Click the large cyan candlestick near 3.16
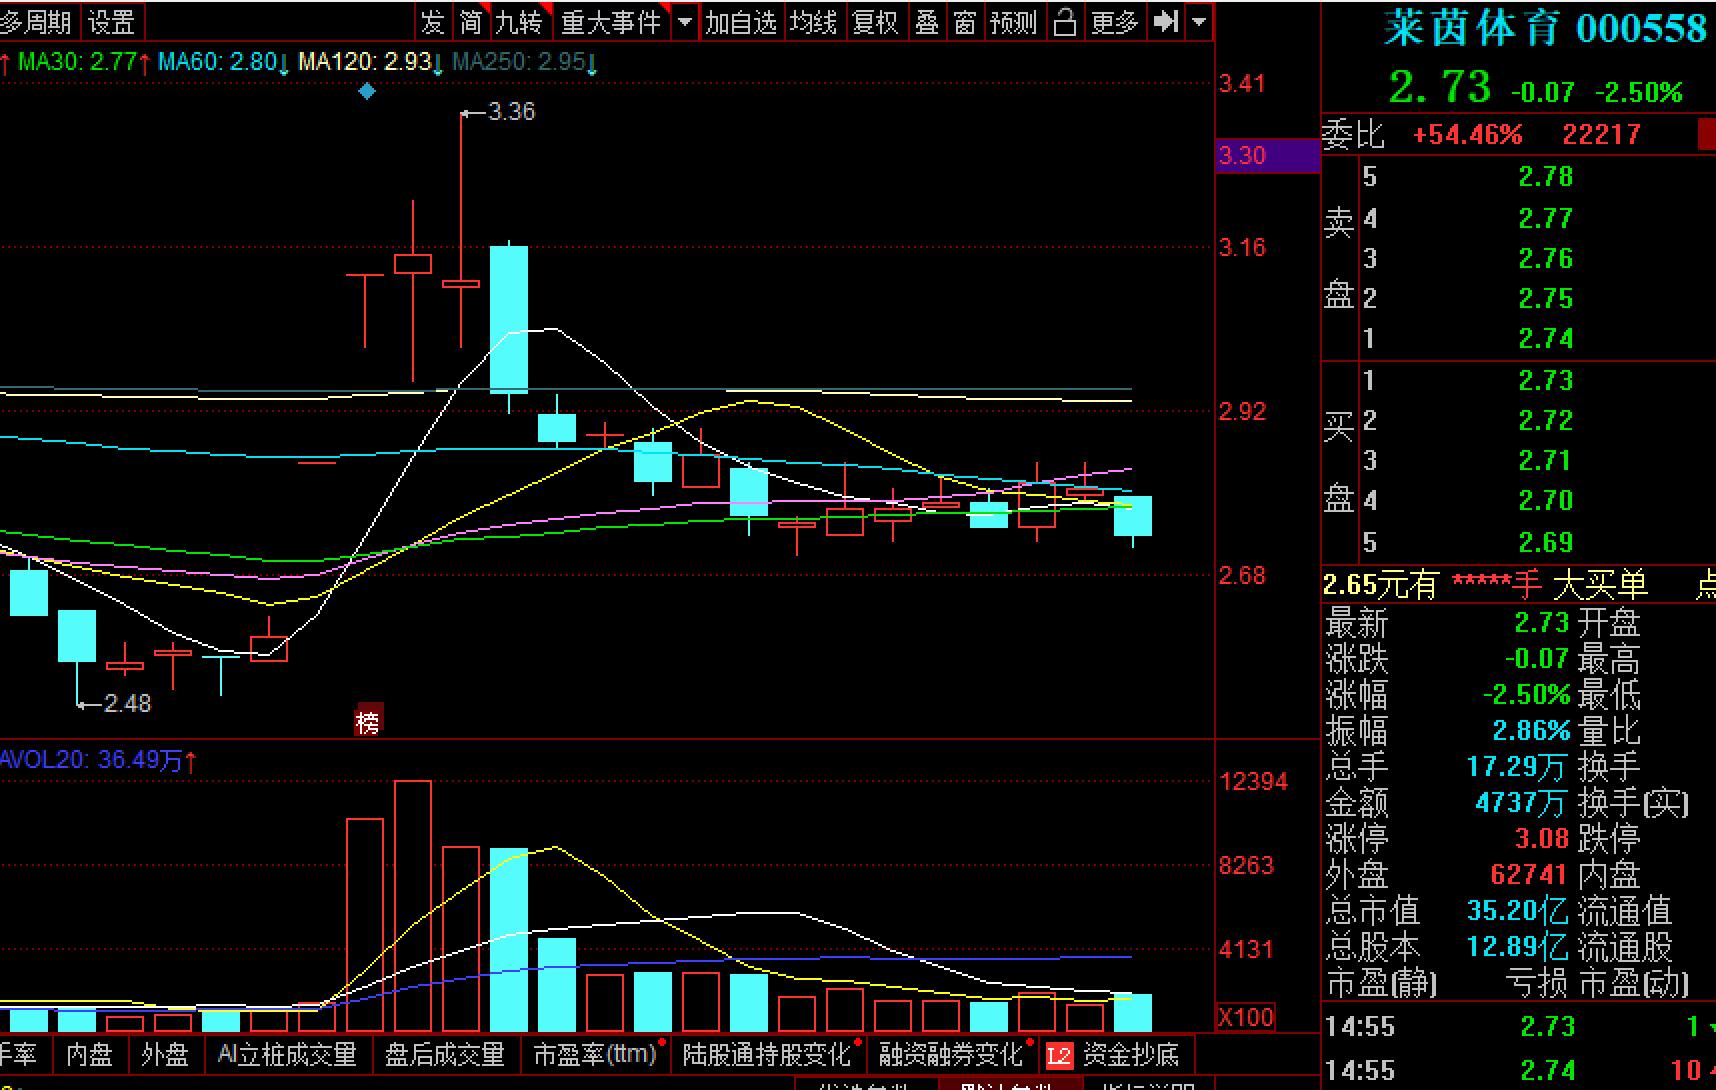Screen dimensions: 1716x1090 509,319
